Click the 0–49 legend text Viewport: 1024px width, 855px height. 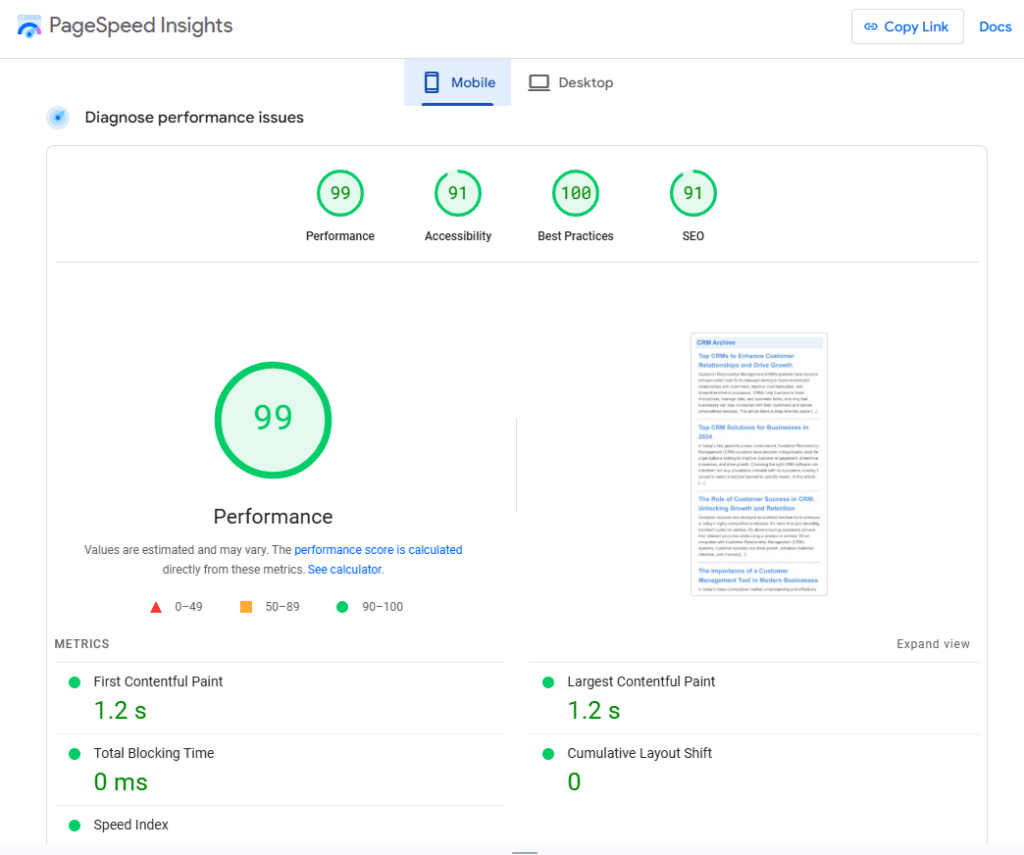(189, 607)
